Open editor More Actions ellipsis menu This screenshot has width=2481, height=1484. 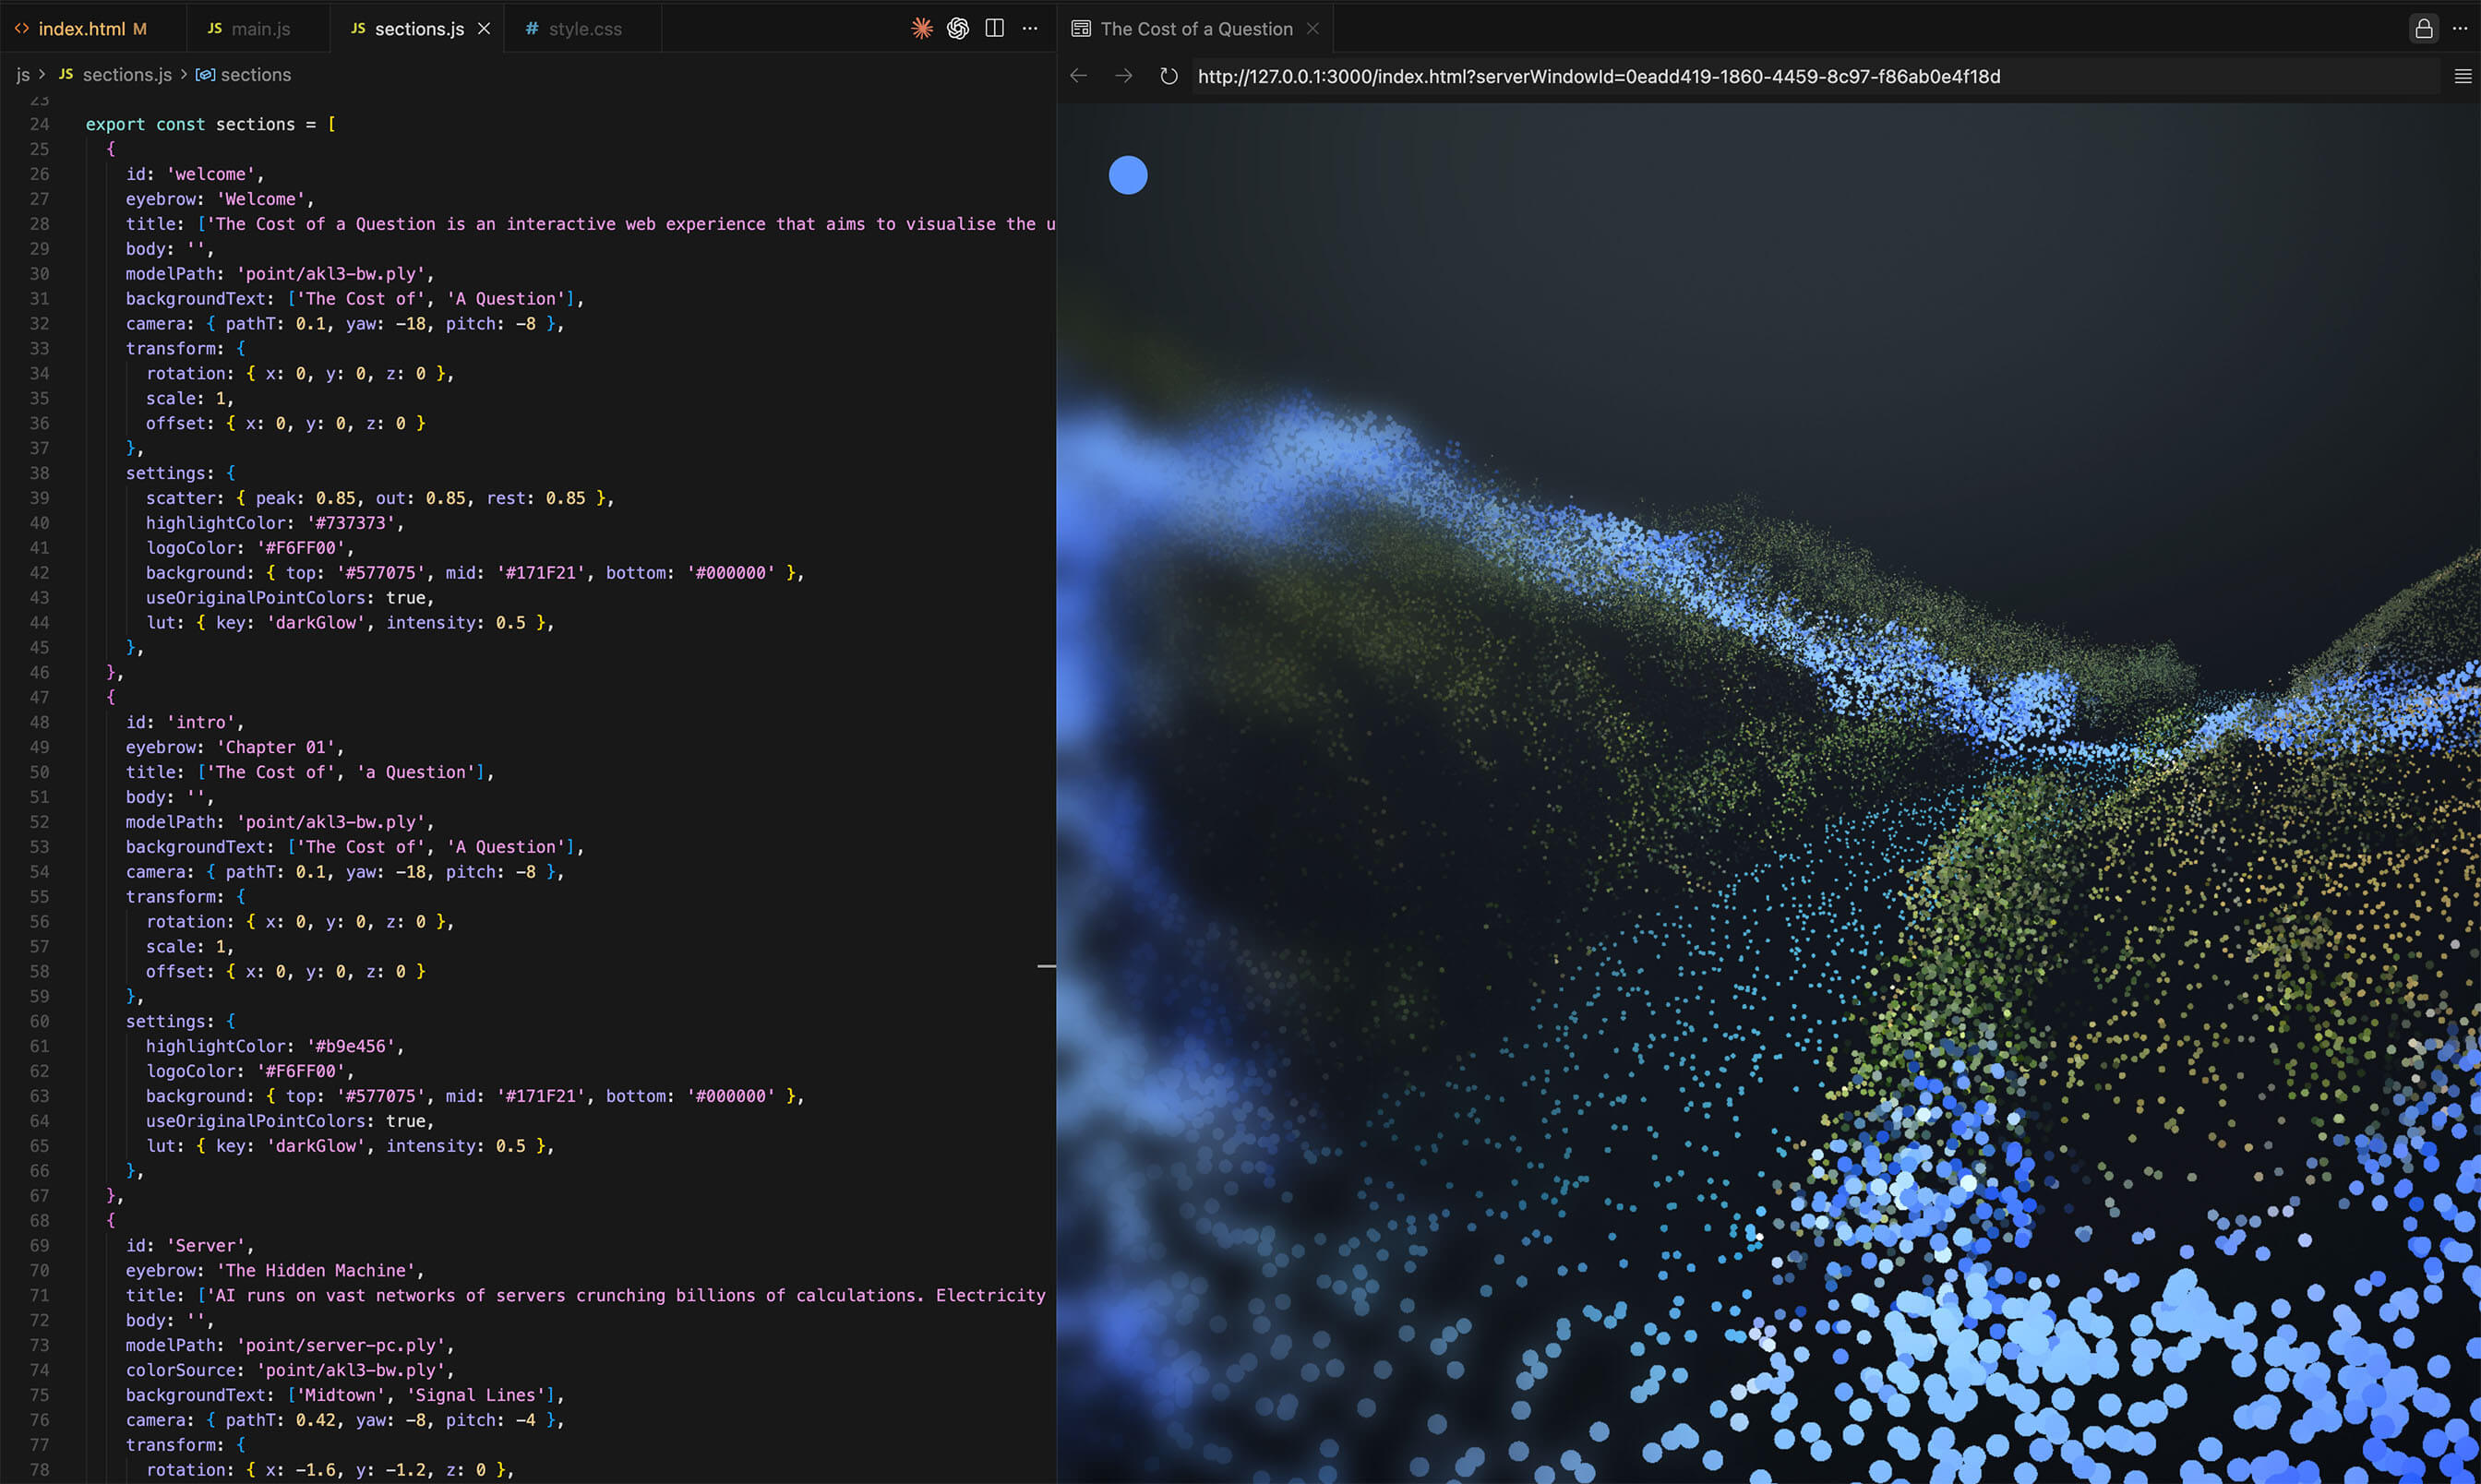pos(1030,28)
